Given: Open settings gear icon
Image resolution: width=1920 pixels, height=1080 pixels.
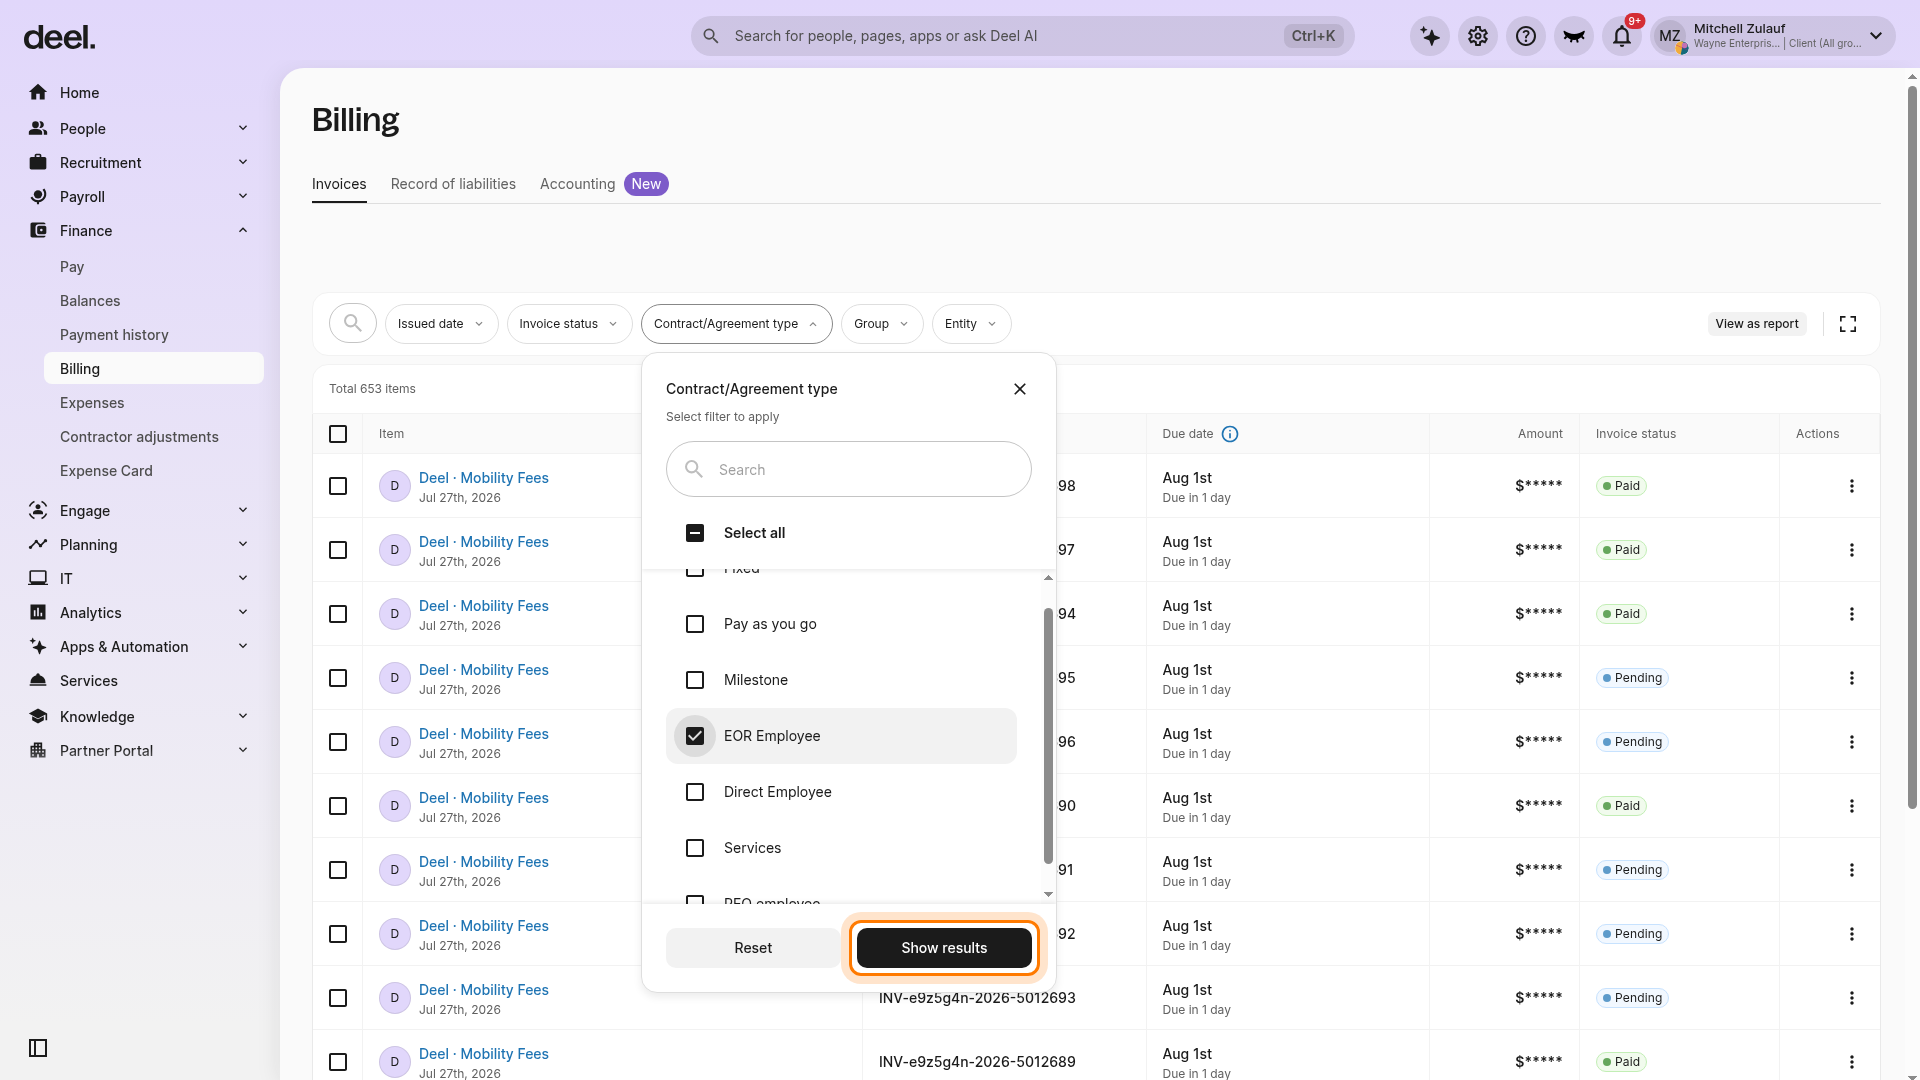Looking at the screenshot, I should (1478, 37).
